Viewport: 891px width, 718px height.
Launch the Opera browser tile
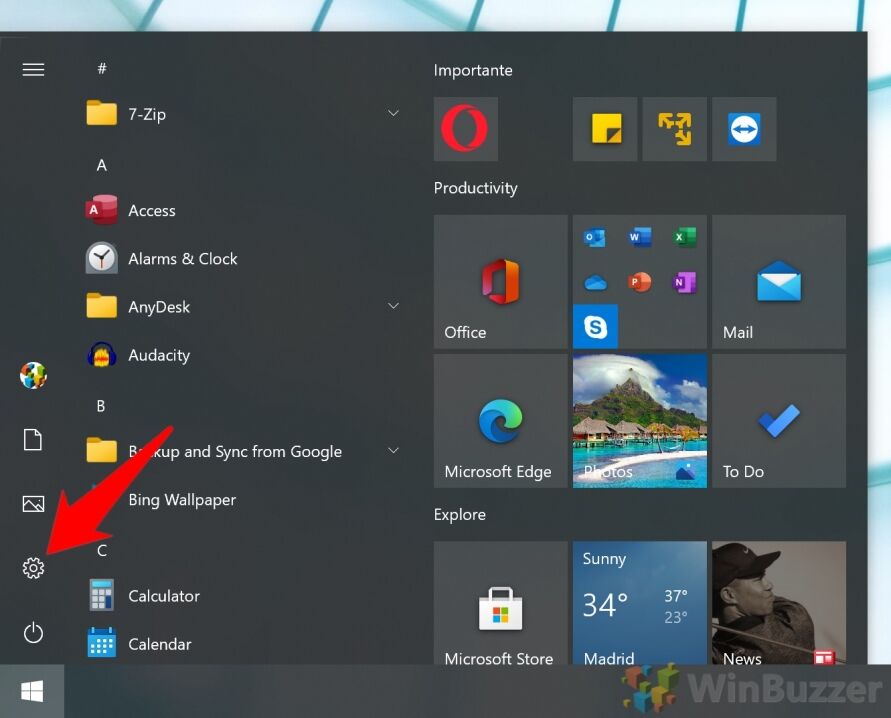tap(465, 129)
